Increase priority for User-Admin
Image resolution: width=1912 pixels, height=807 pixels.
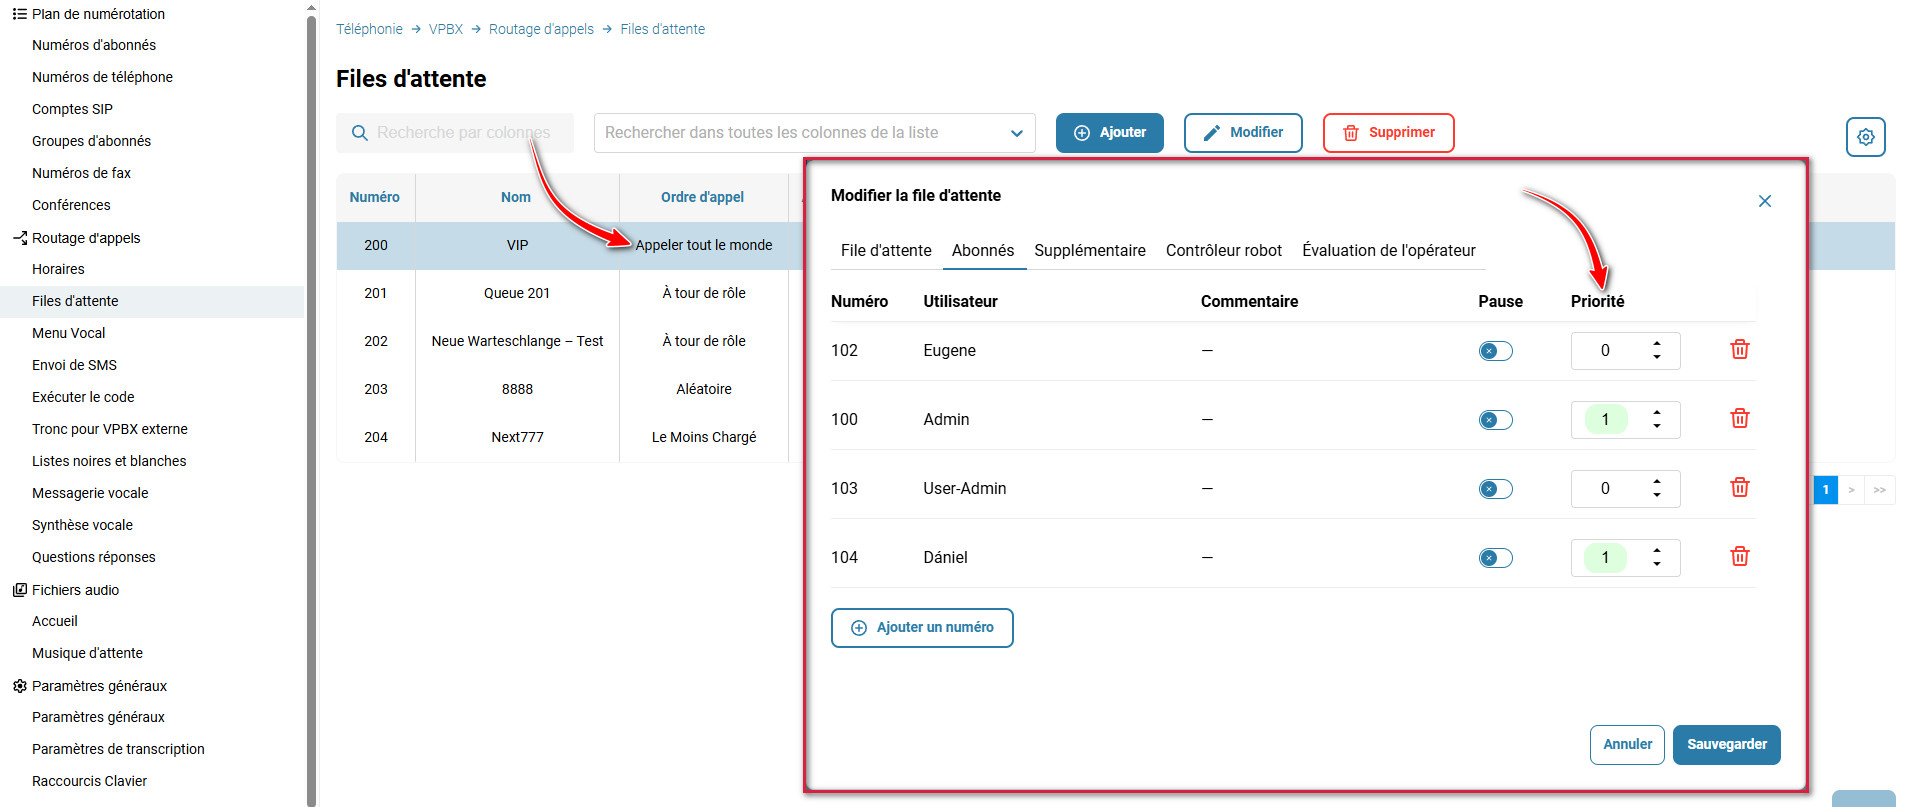click(1657, 482)
